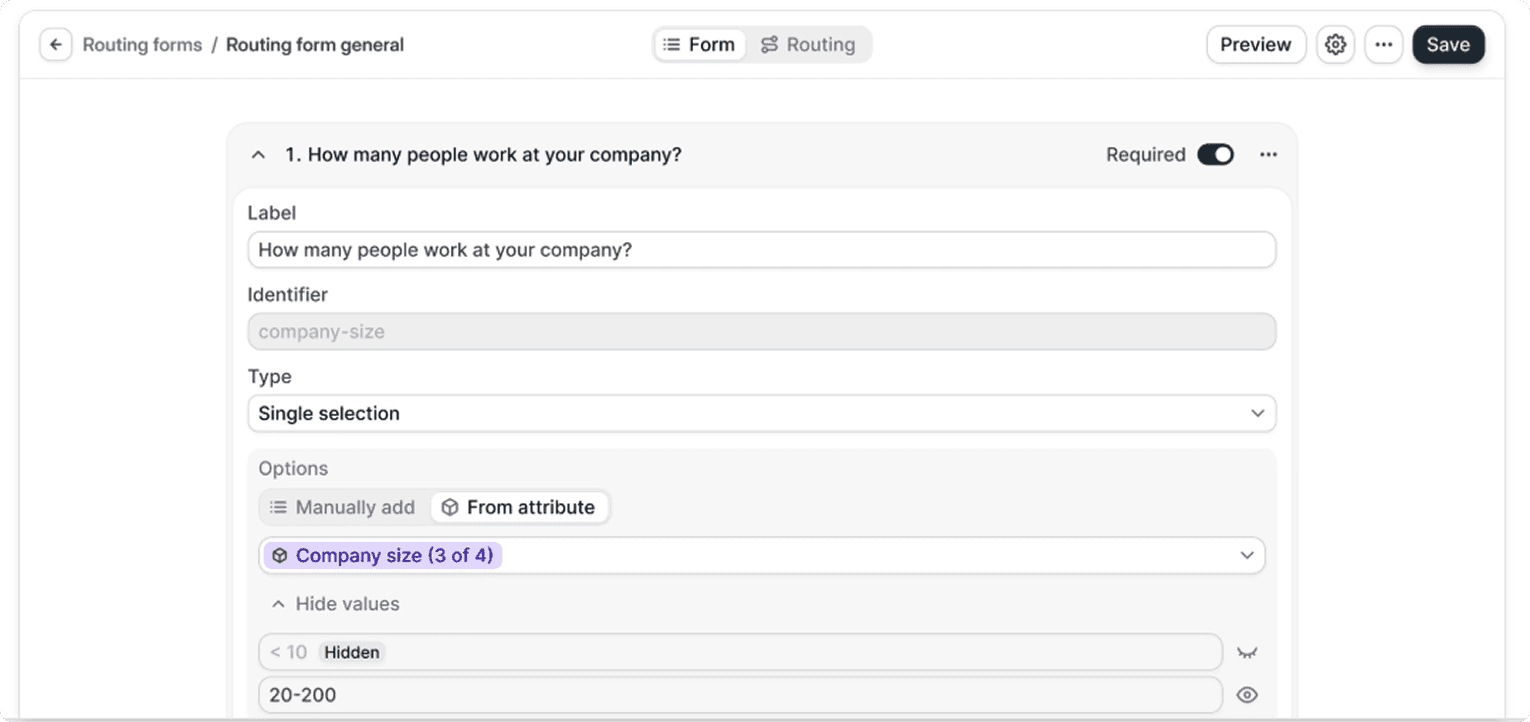This screenshot has height=722, width=1530.
Task: Collapse question 1 with the chevron
Action: (258, 155)
